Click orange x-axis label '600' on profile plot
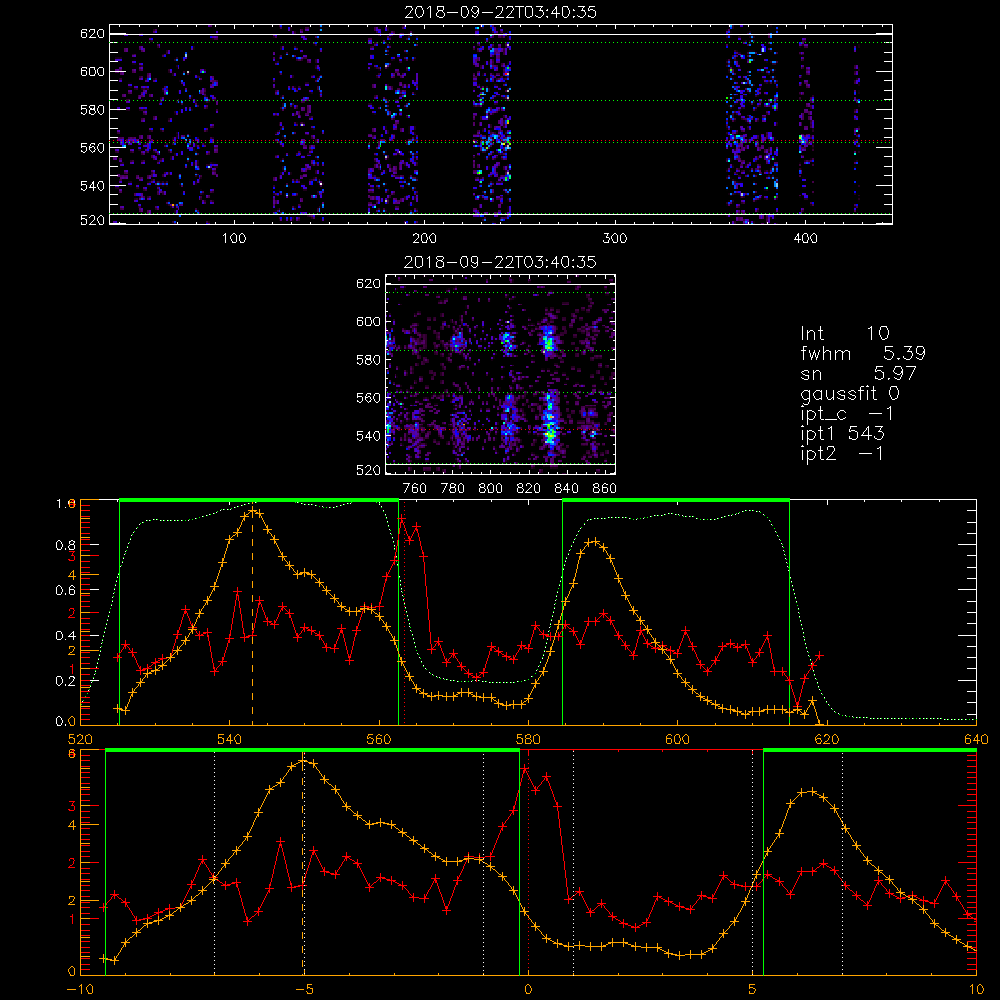The image size is (1000, 1000). (678, 740)
